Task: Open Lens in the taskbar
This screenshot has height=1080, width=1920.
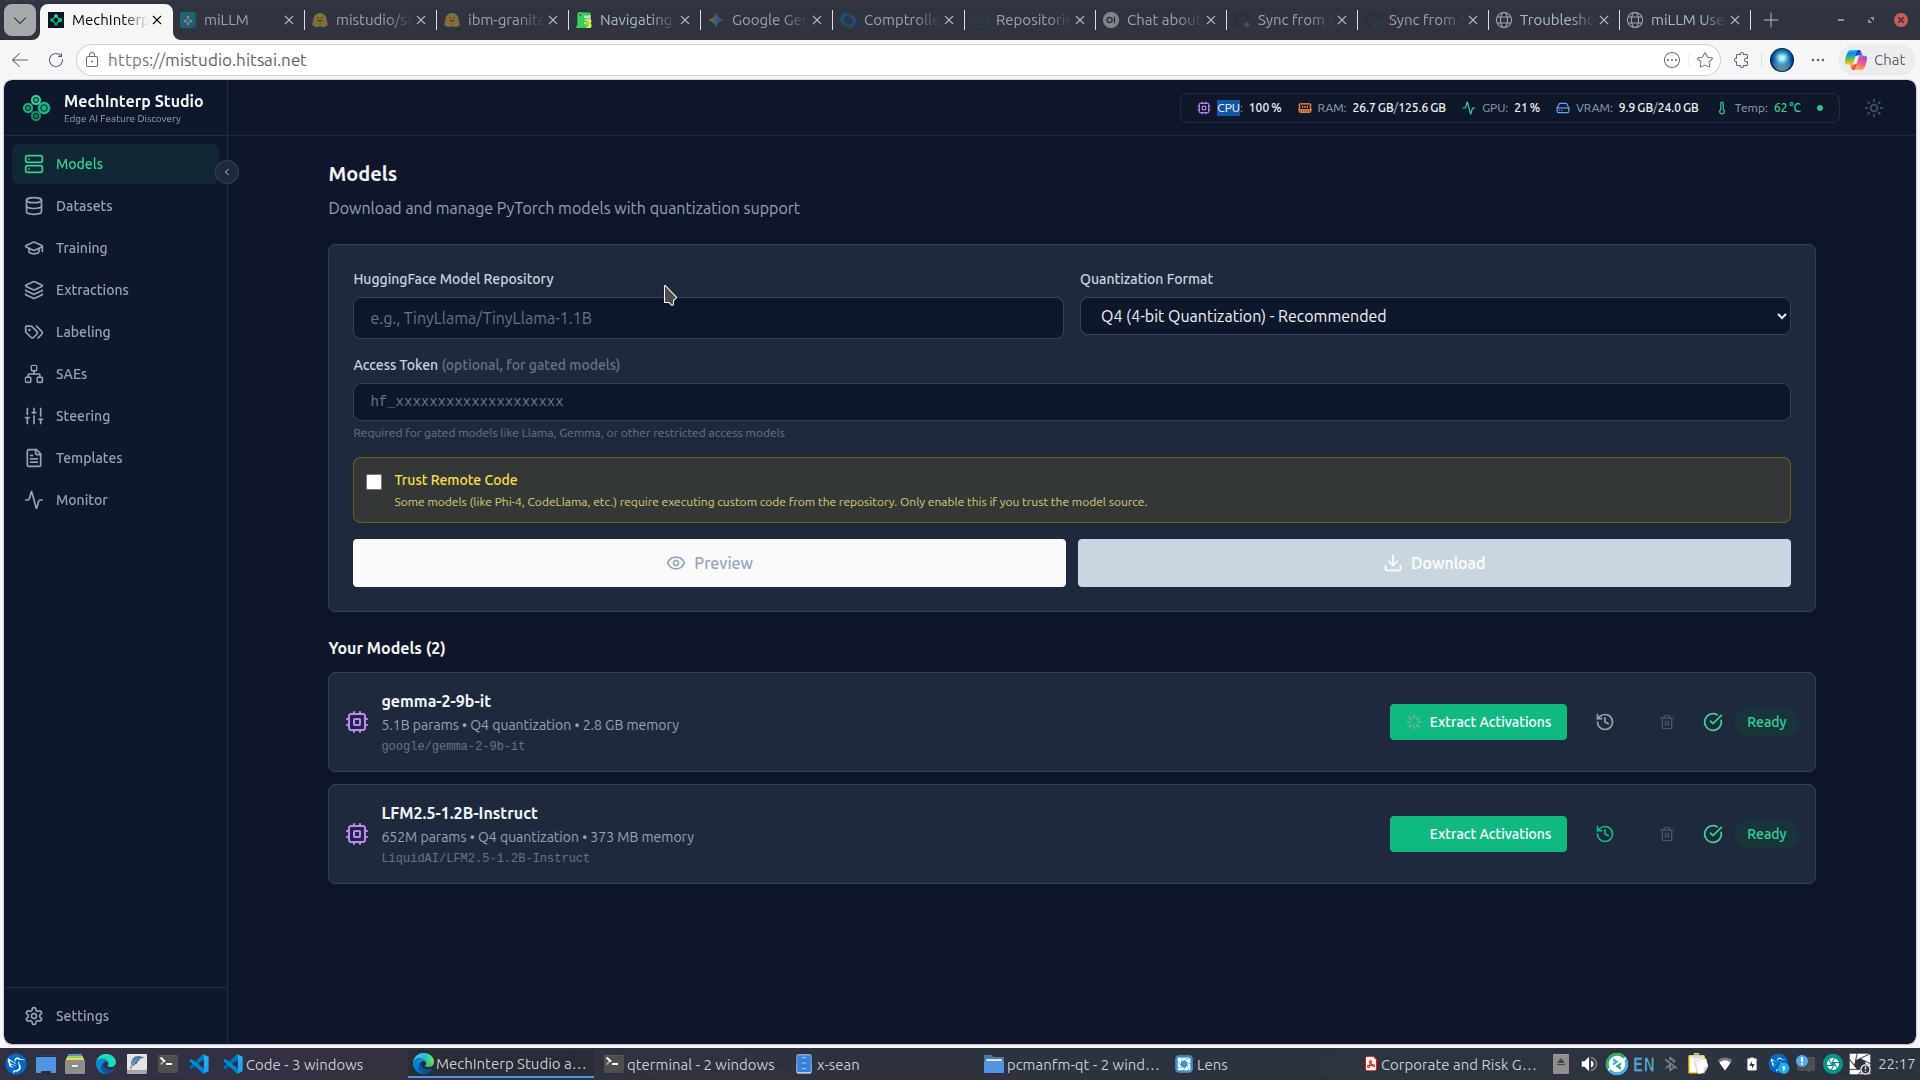Action: pos(1201,1065)
